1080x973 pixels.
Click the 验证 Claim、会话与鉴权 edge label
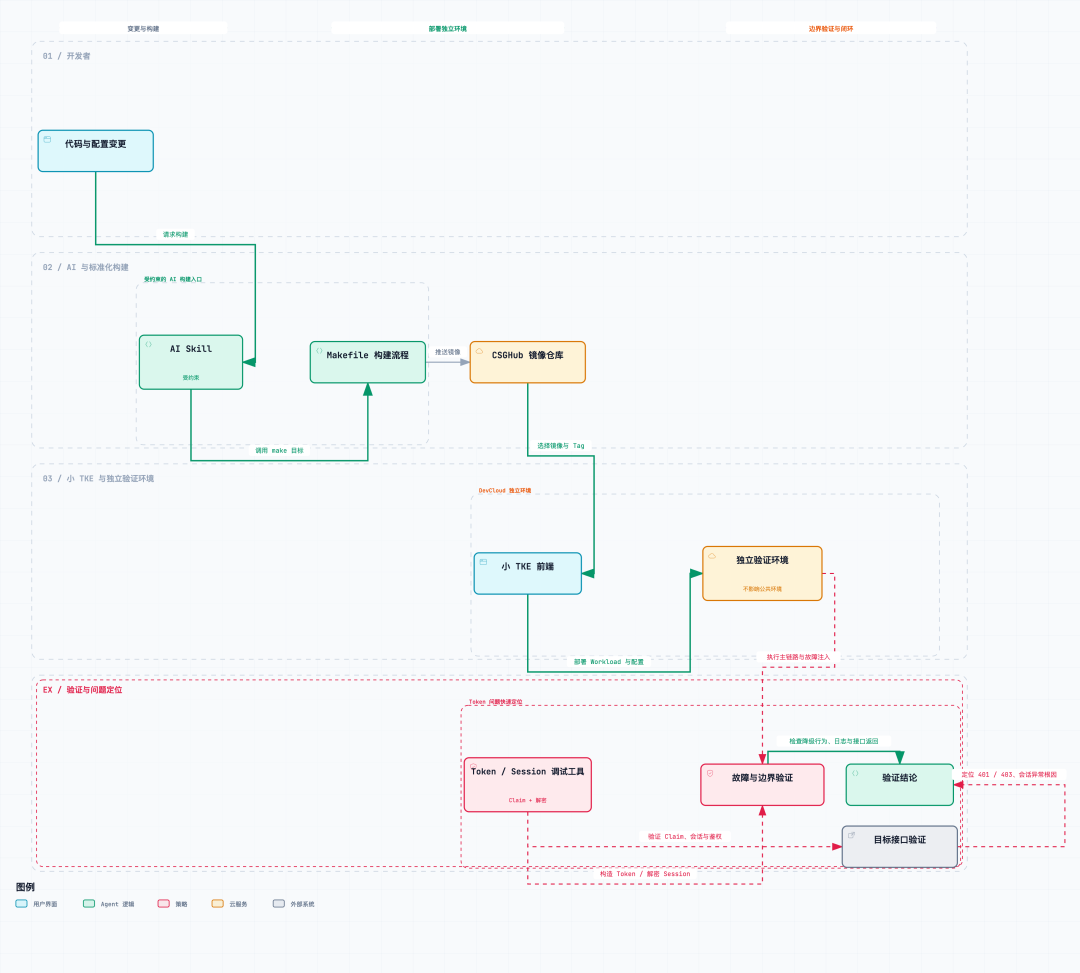tap(685, 837)
